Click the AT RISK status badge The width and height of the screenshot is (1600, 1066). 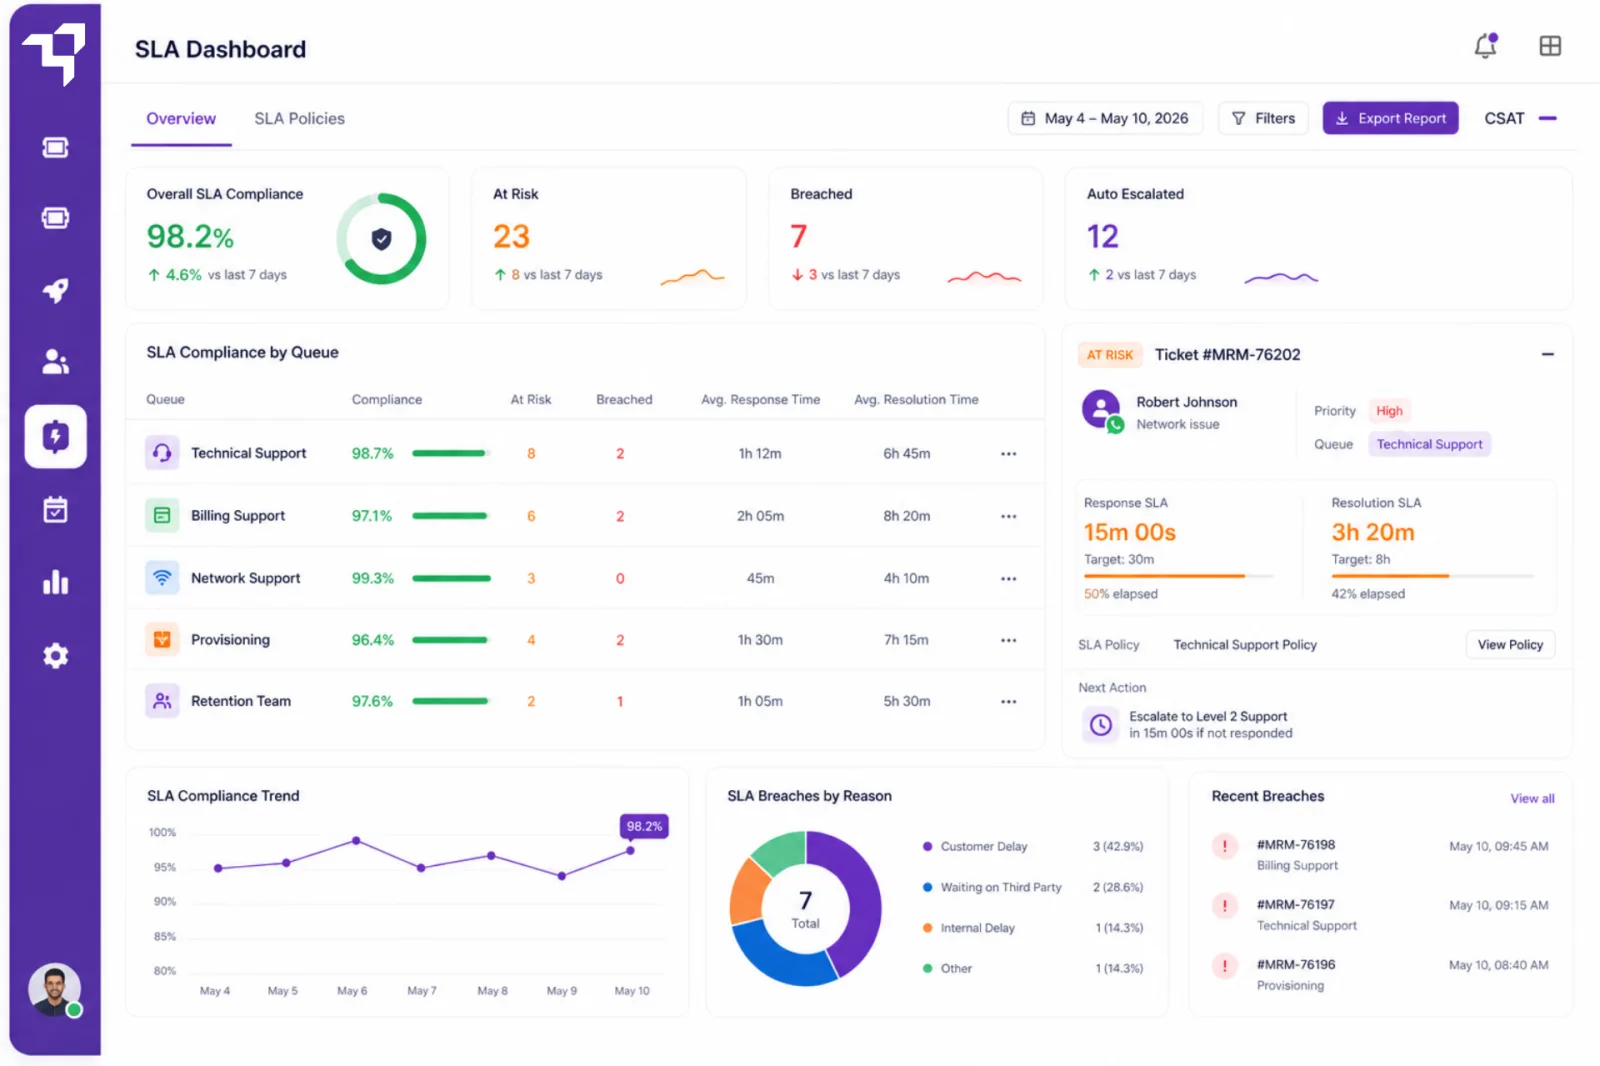pyautogui.click(x=1110, y=355)
